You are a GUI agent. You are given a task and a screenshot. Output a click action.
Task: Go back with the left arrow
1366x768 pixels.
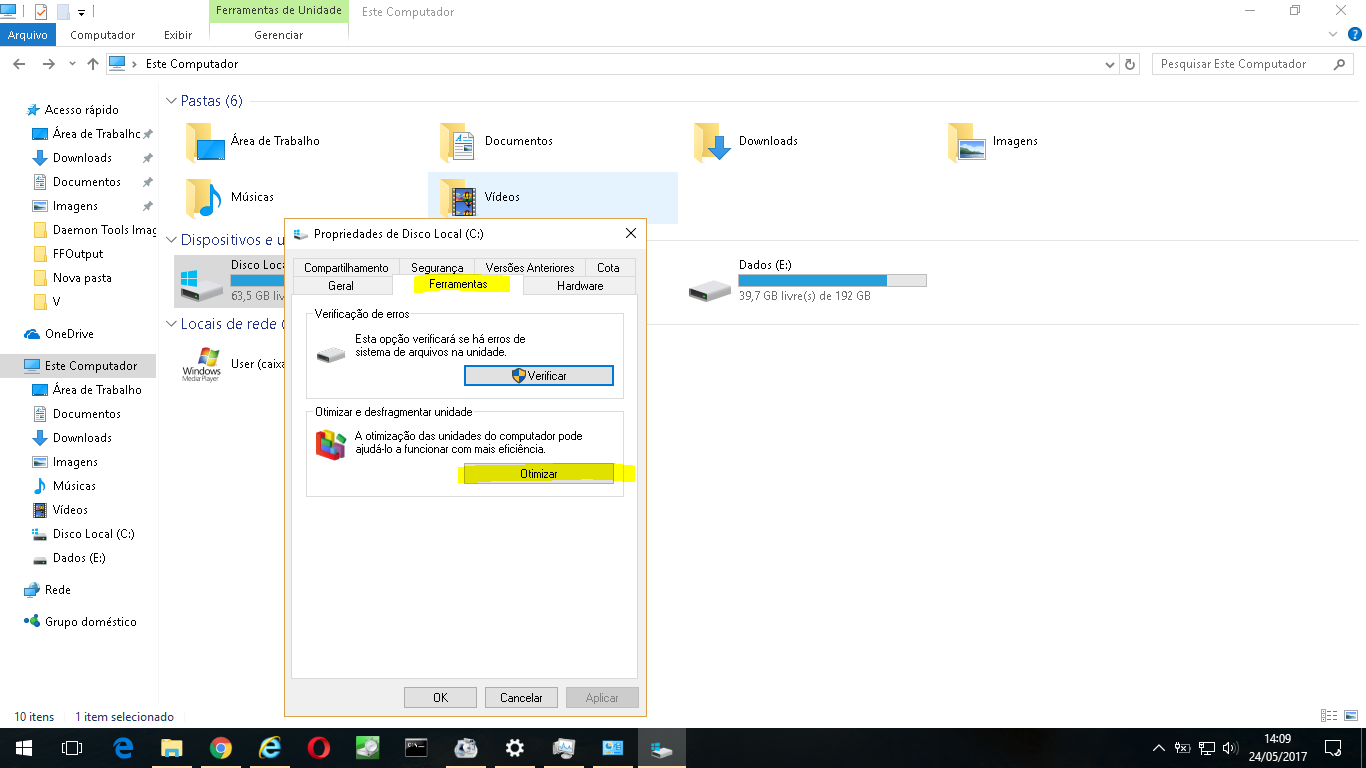coord(18,64)
